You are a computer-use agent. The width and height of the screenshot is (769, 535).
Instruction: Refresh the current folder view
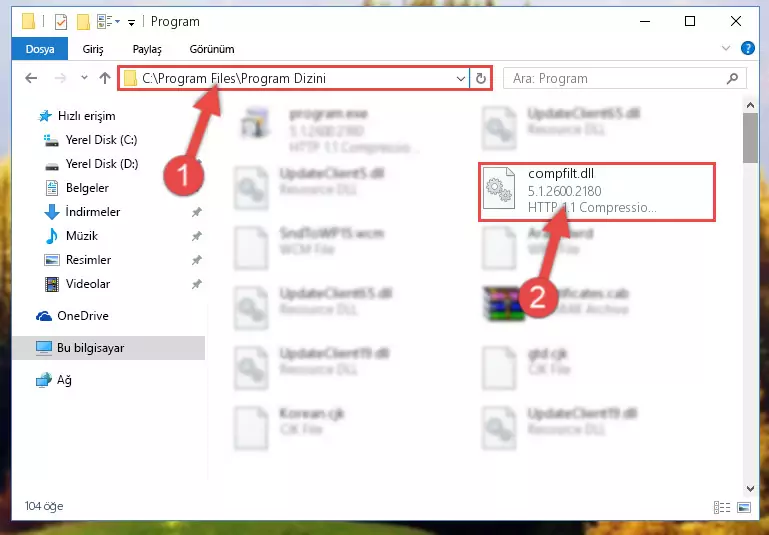tap(481, 78)
